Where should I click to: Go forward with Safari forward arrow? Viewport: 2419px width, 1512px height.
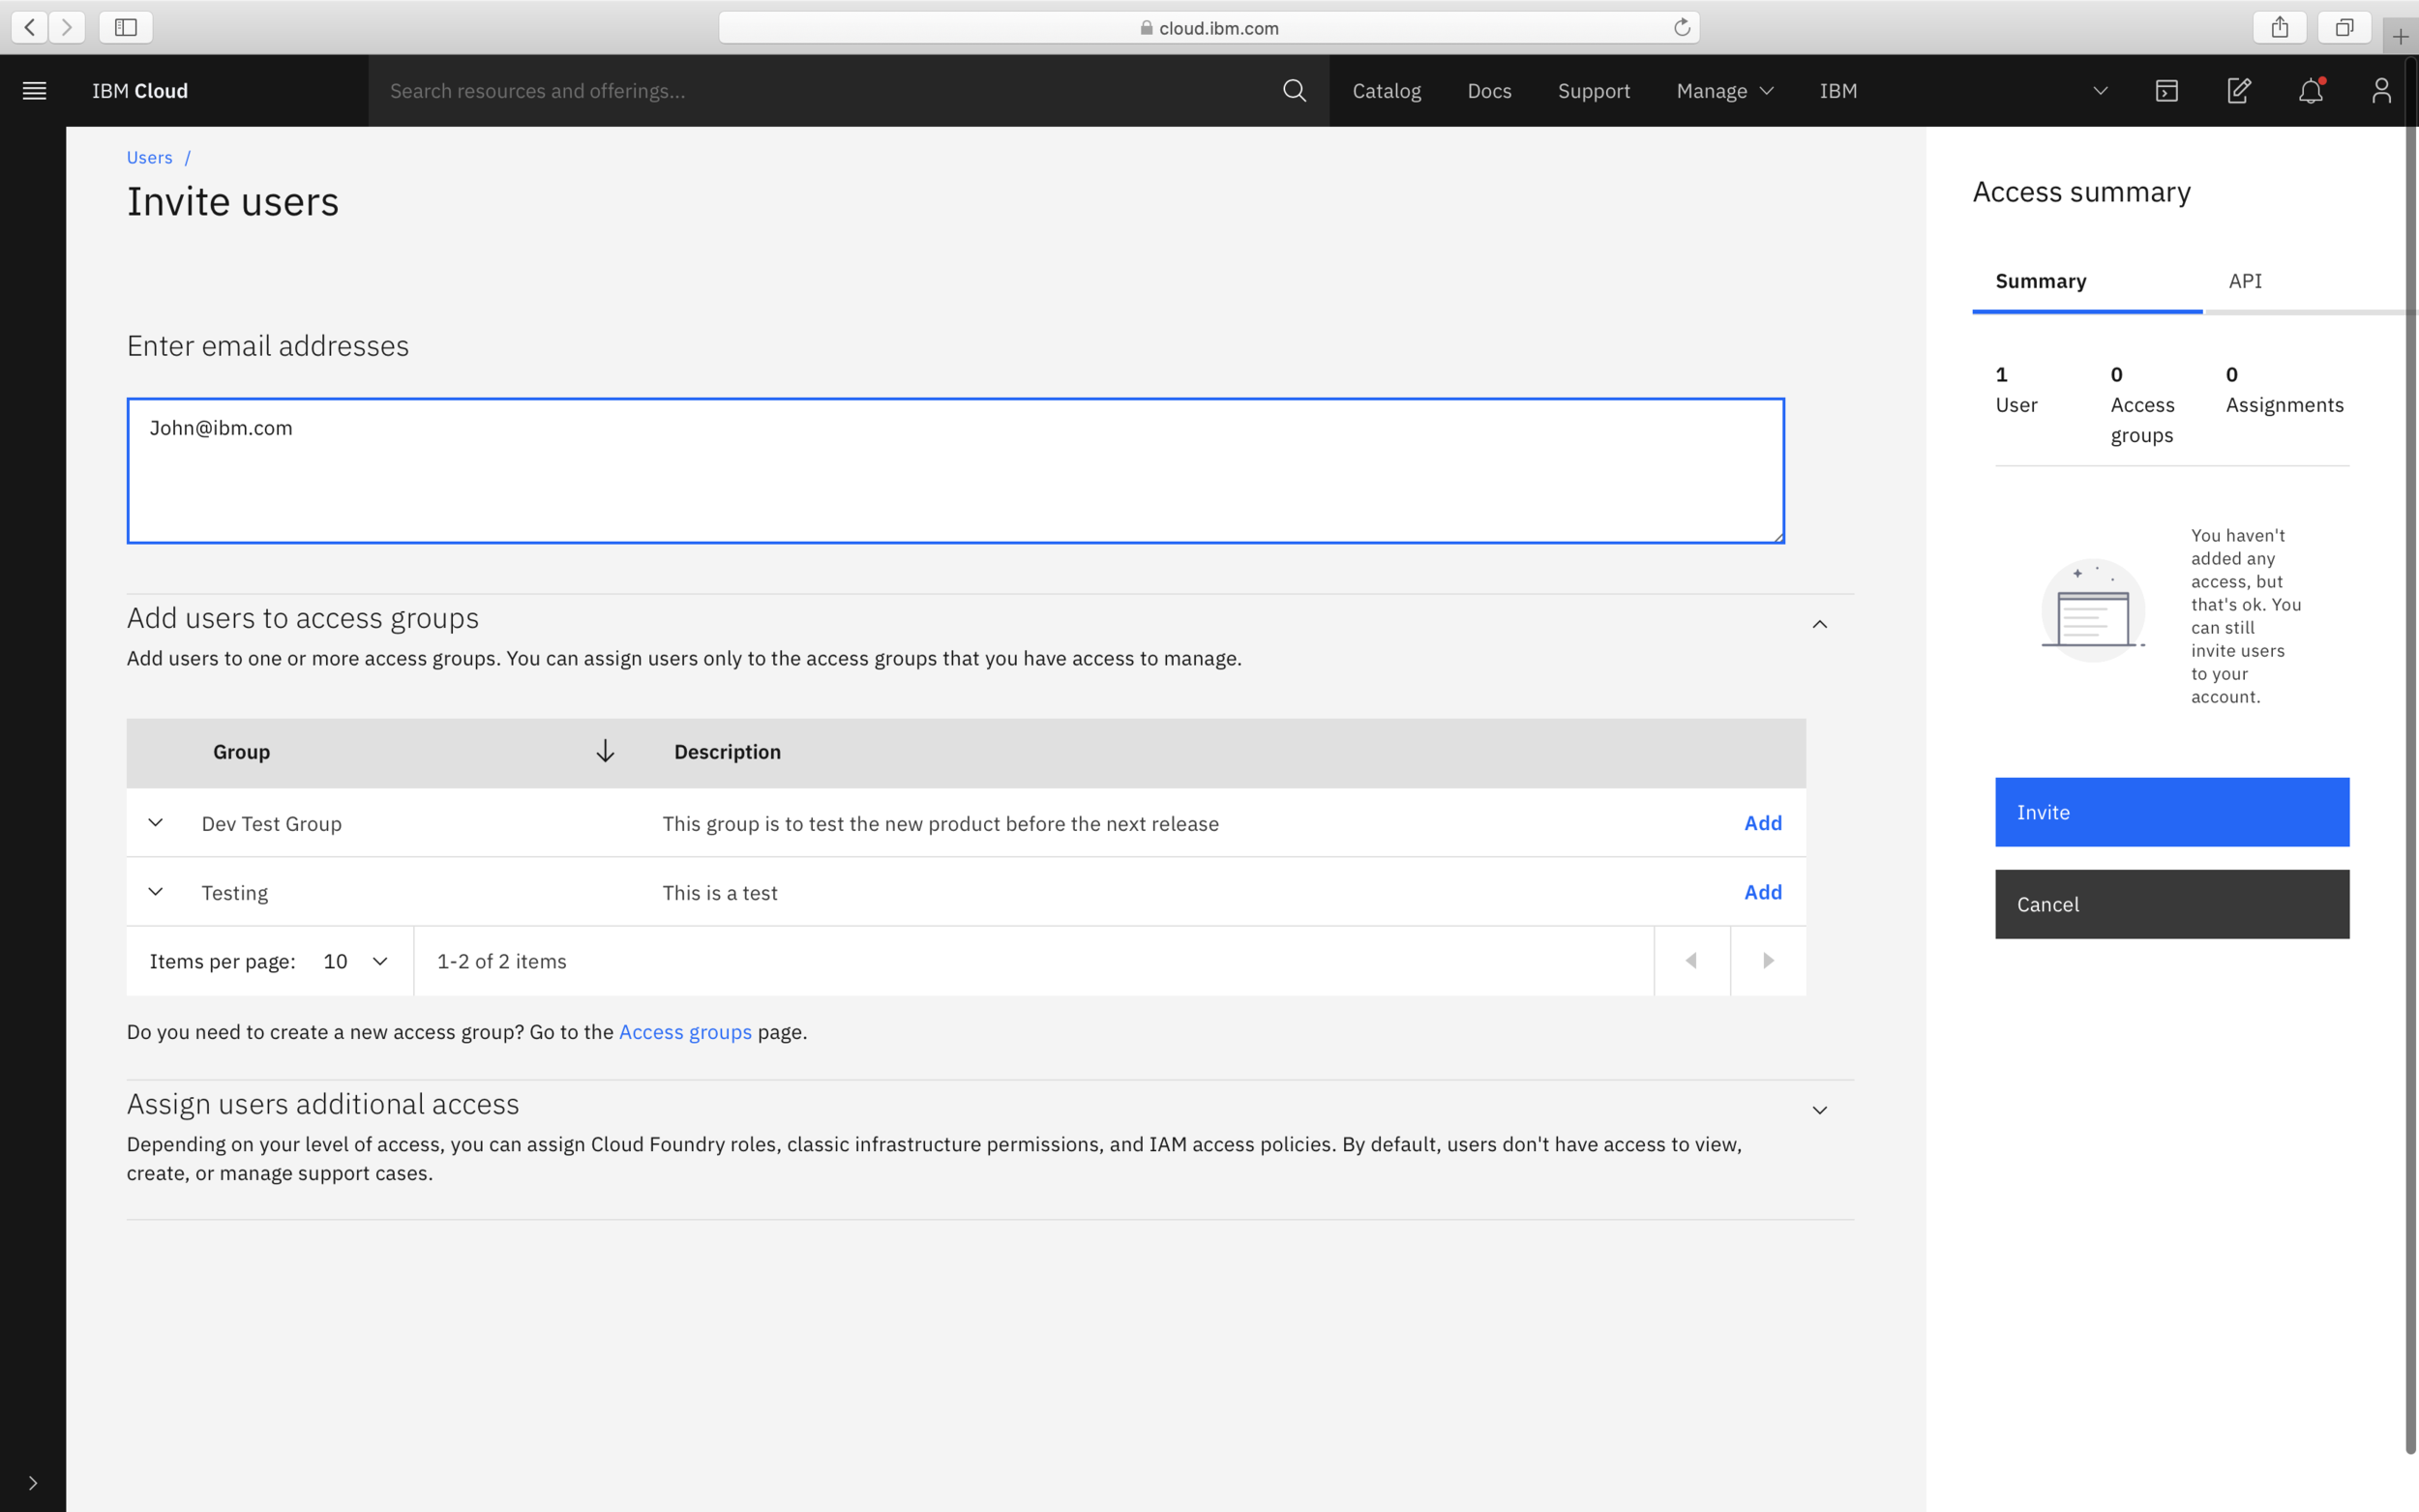[x=67, y=27]
